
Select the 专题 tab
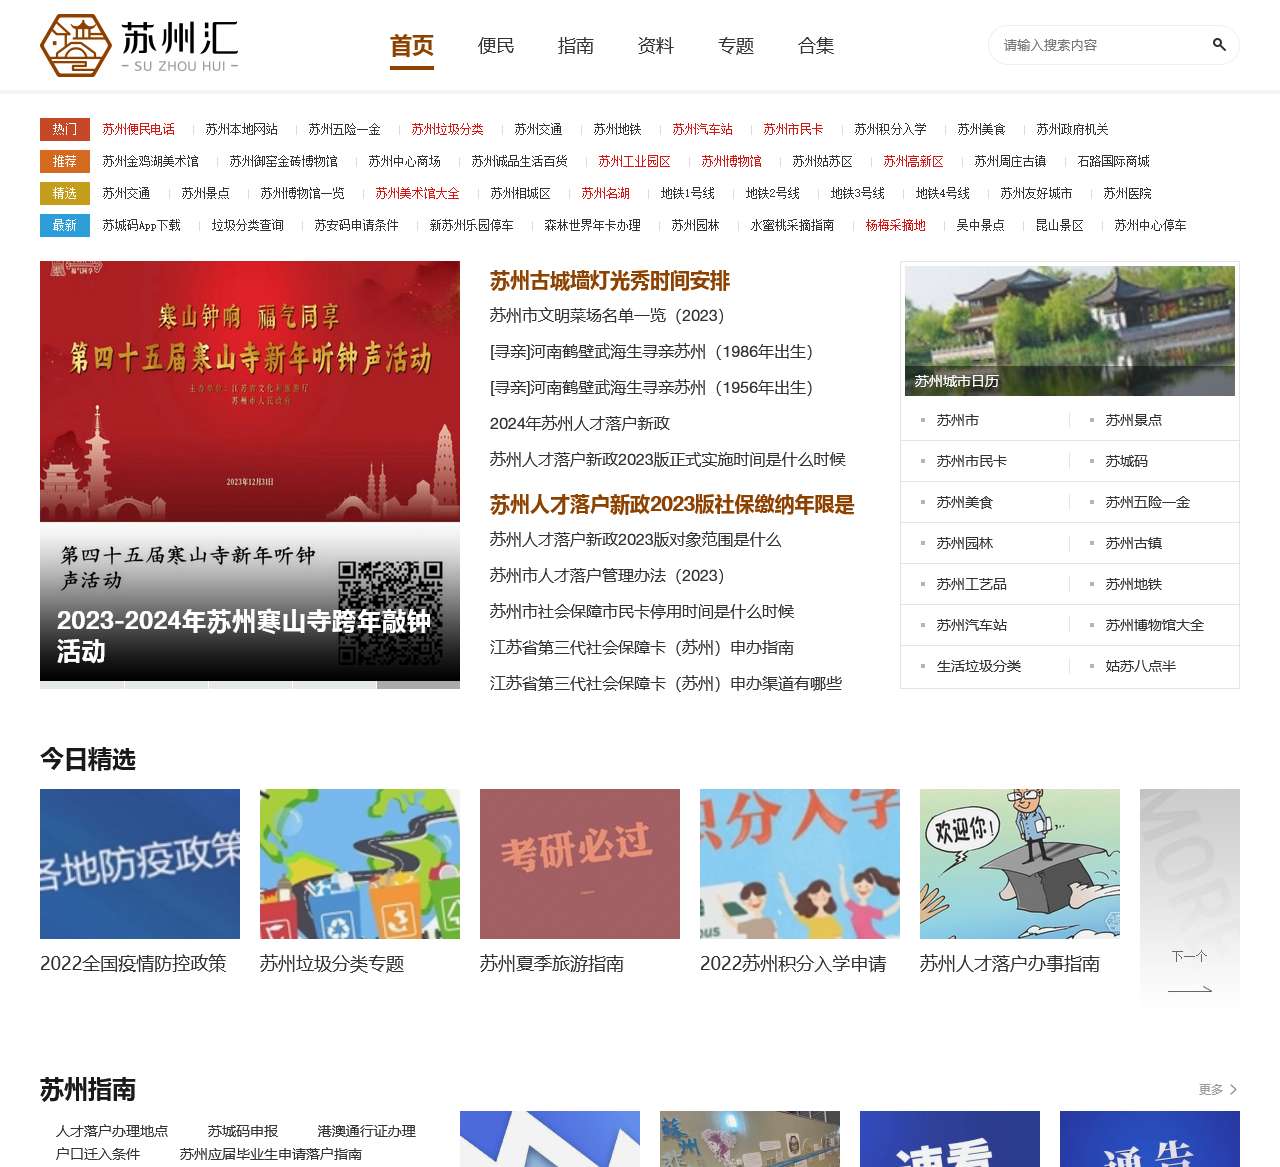(x=736, y=45)
